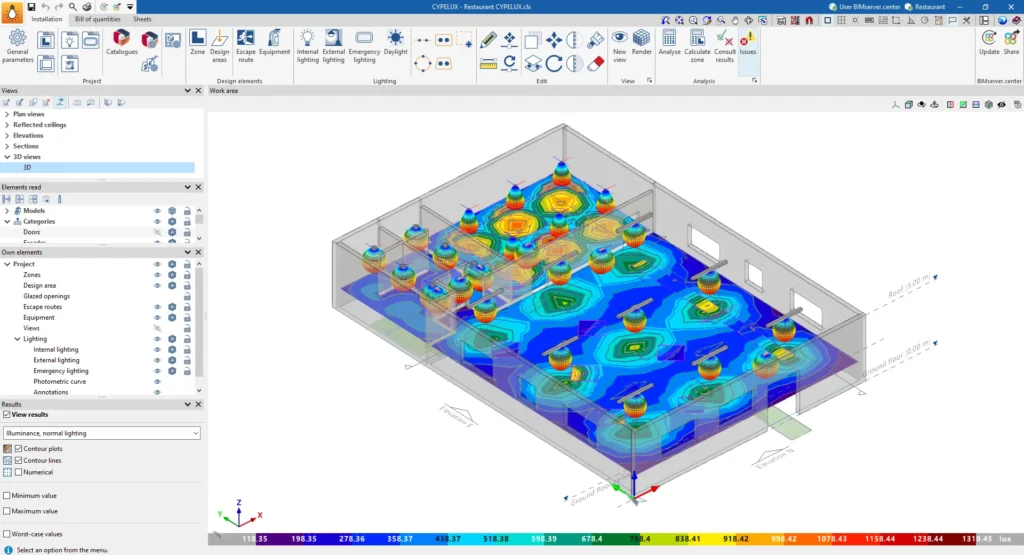The height and width of the screenshot is (555, 1024).
Task: Enable Minimum value checkbox
Action: click(7, 496)
